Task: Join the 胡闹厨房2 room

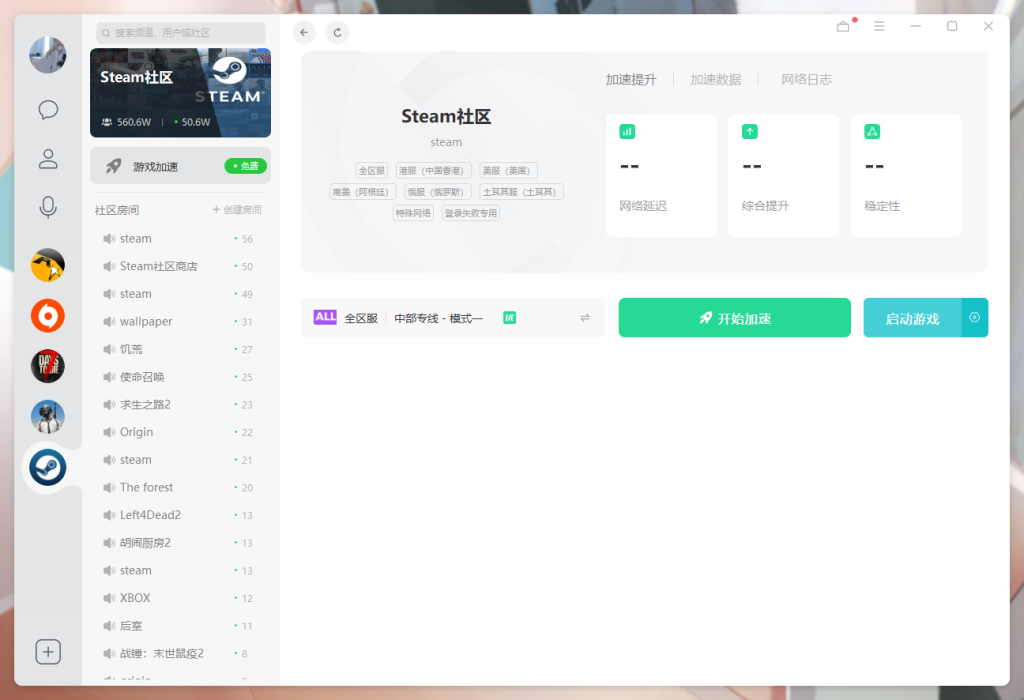Action: 180,543
